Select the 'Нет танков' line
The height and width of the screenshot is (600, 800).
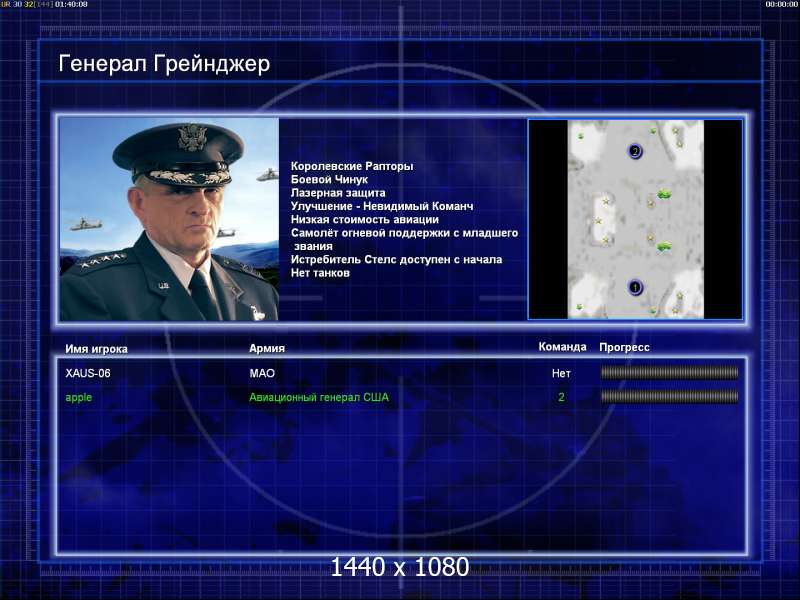click(320, 272)
